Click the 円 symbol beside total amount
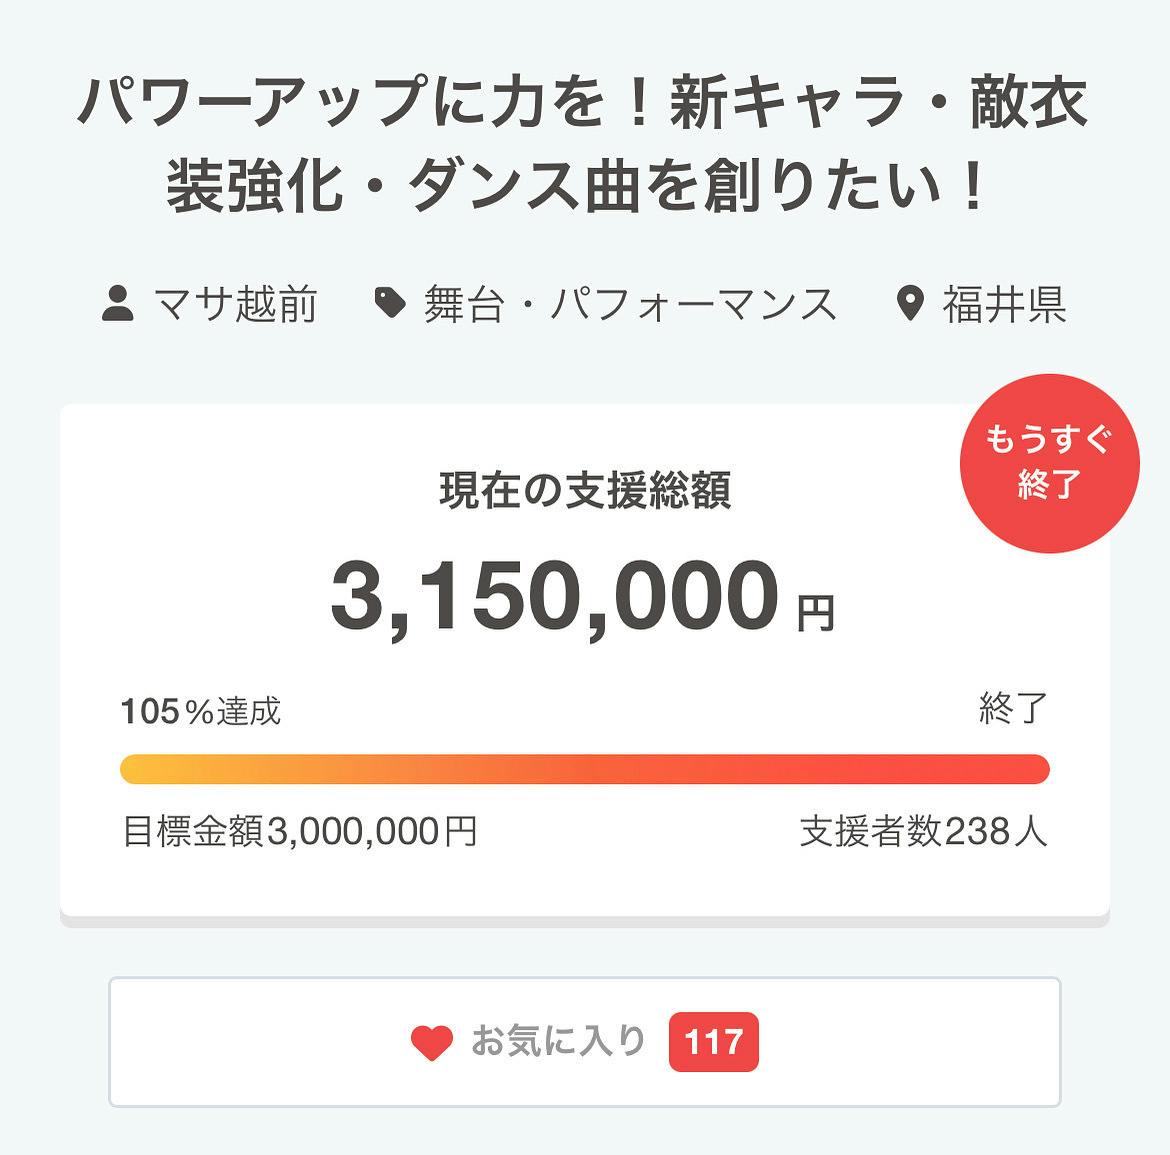The width and height of the screenshot is (1170, 1155). [815, 613]
